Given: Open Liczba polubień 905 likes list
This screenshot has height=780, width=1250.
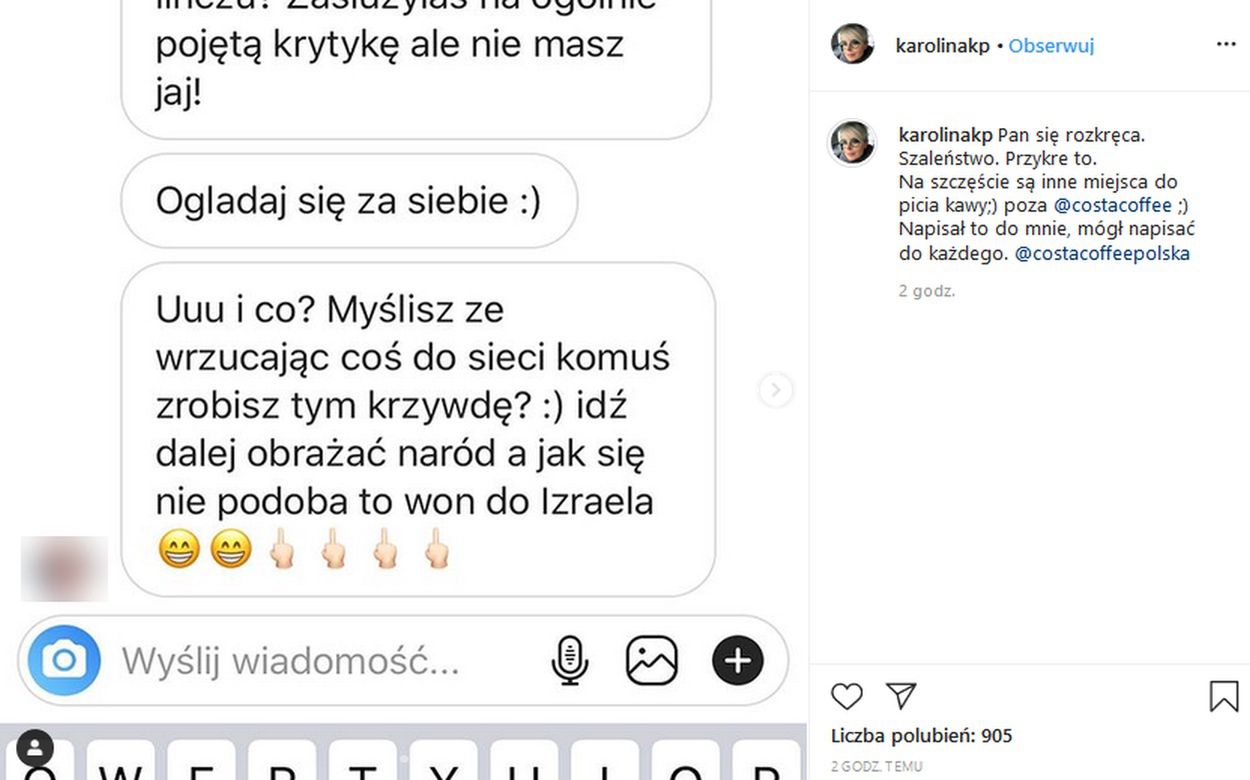Looking at the screenshot, I should (921, 736).
